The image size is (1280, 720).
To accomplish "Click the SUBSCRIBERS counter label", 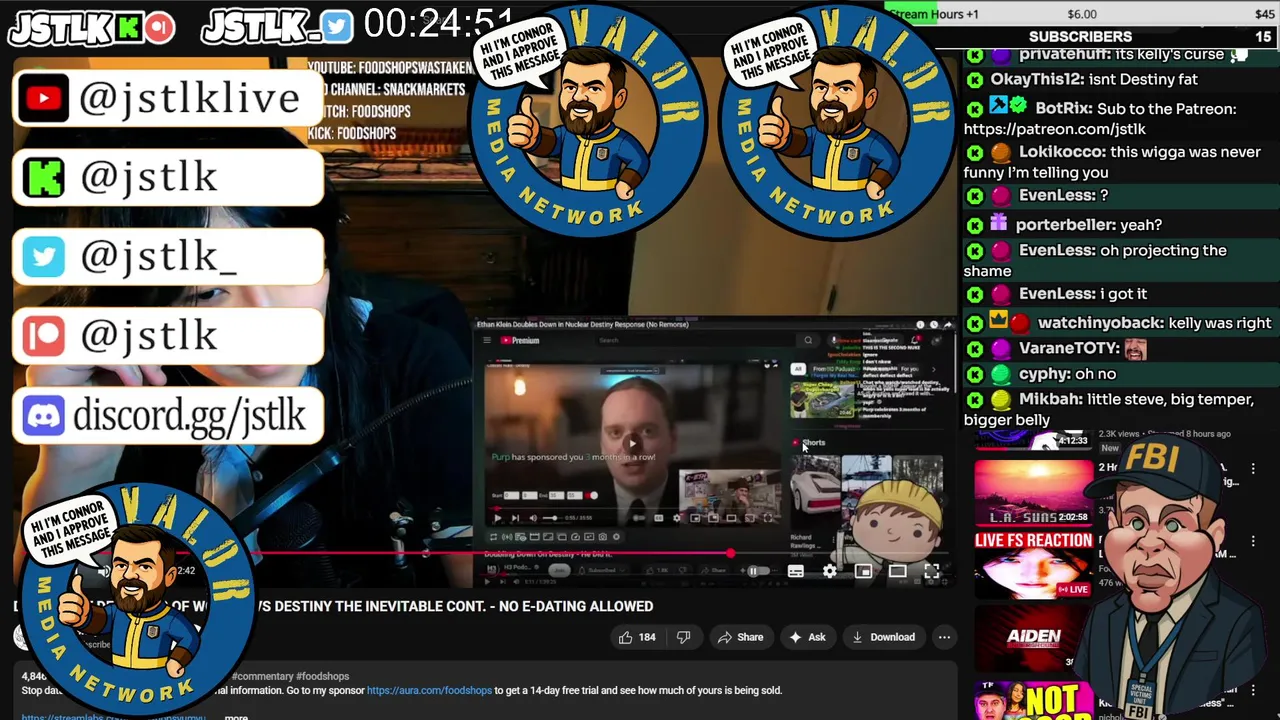I will click(1080, 36).
